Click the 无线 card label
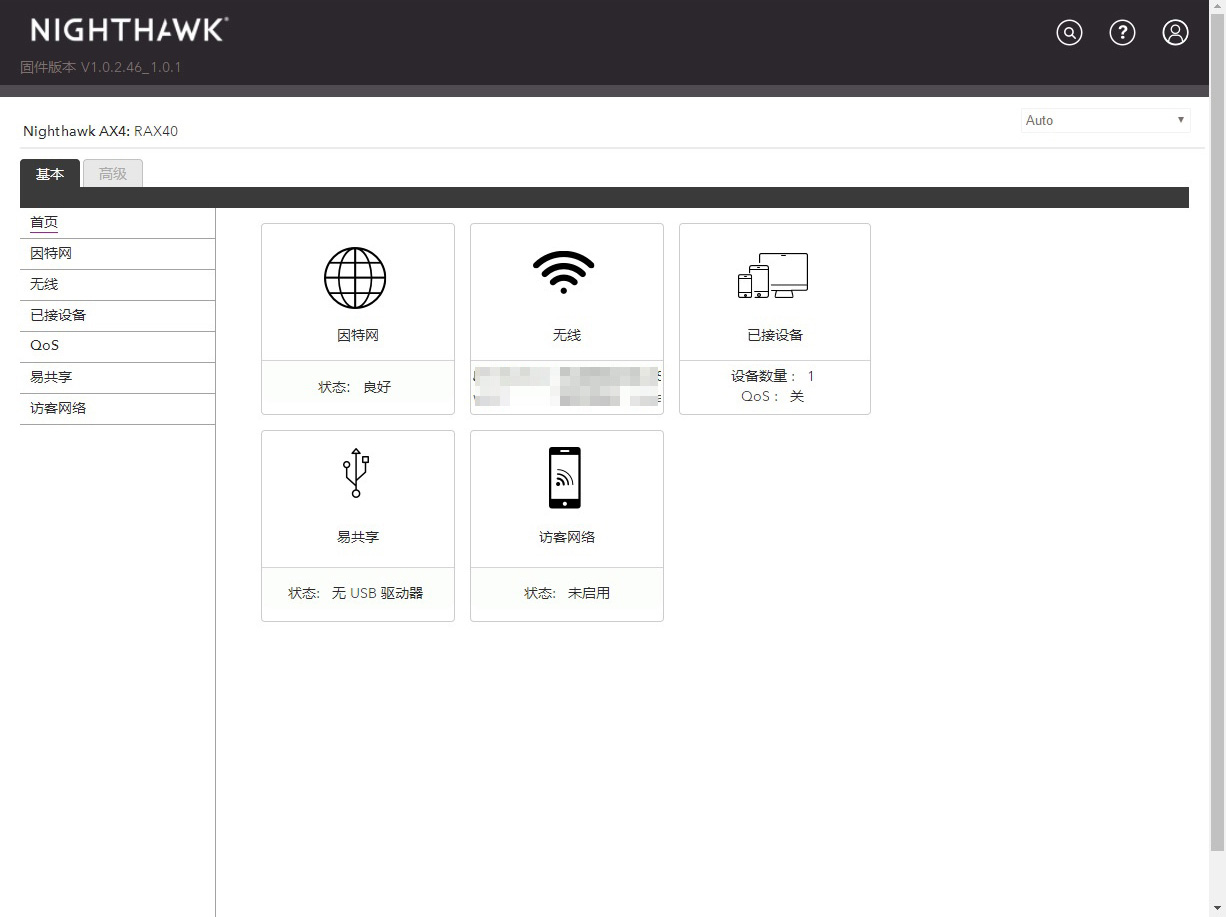The image size is (1226, 917). click(x=567, y=335)
